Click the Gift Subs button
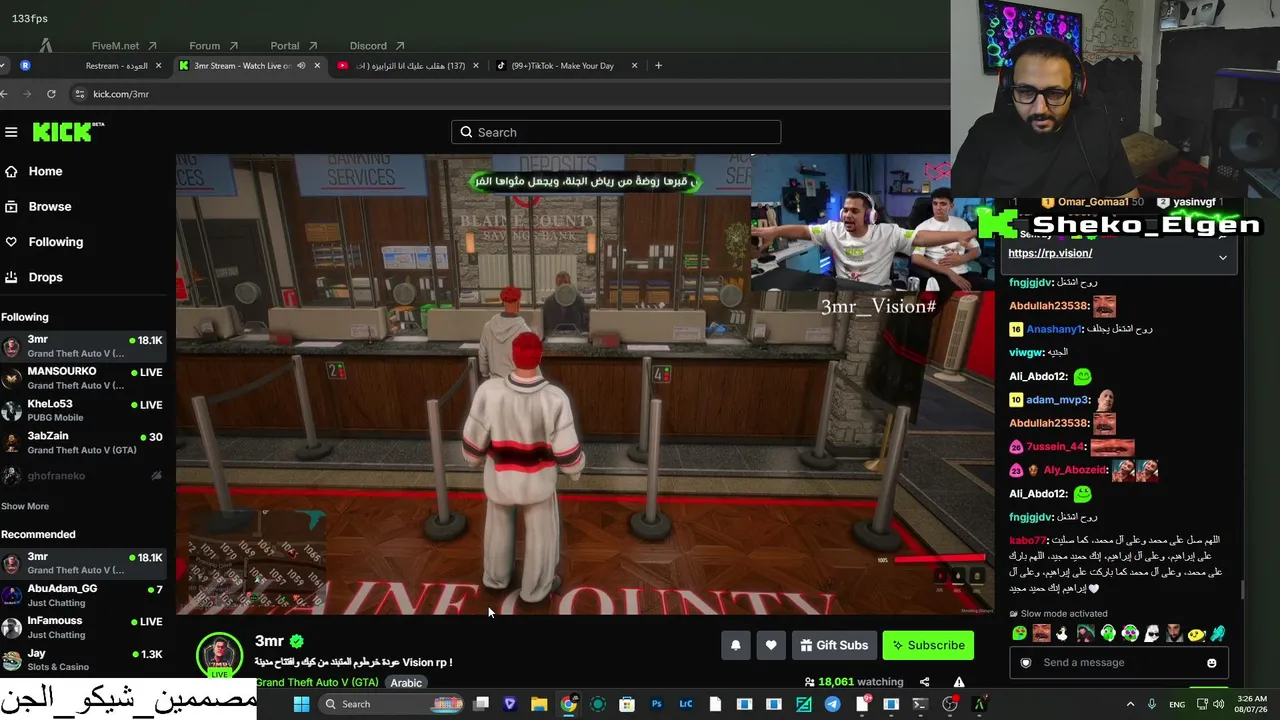1280x720 pixels. 835,645
